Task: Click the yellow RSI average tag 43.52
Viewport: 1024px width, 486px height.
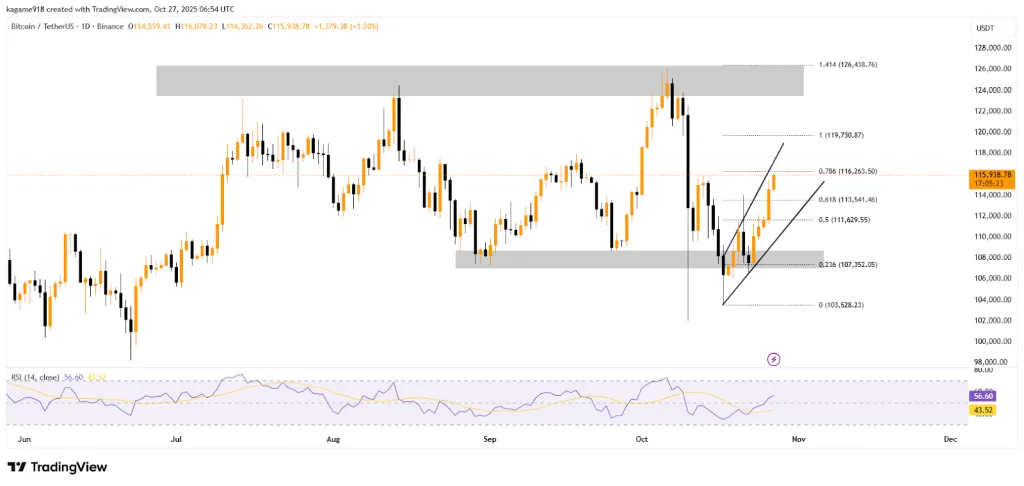Action: click(981, 411)
